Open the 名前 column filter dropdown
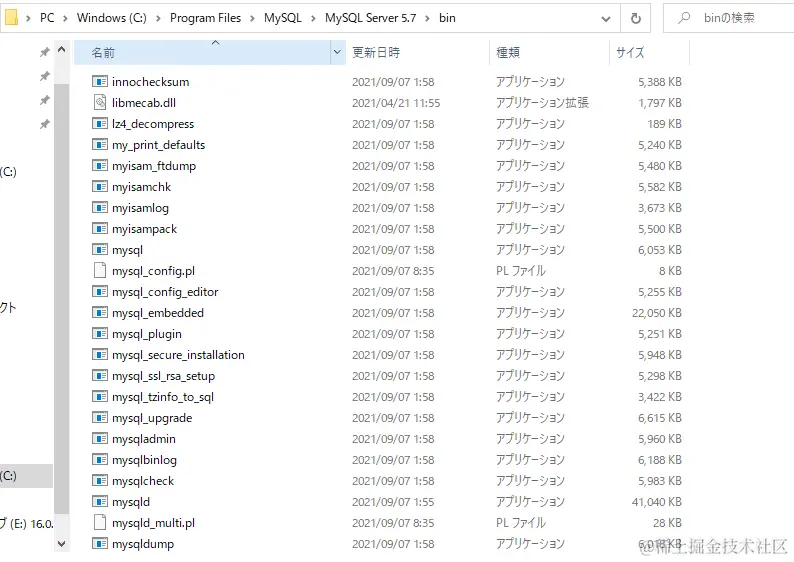The height and width of the screenshot is (562, 794). tap(337, 52)
